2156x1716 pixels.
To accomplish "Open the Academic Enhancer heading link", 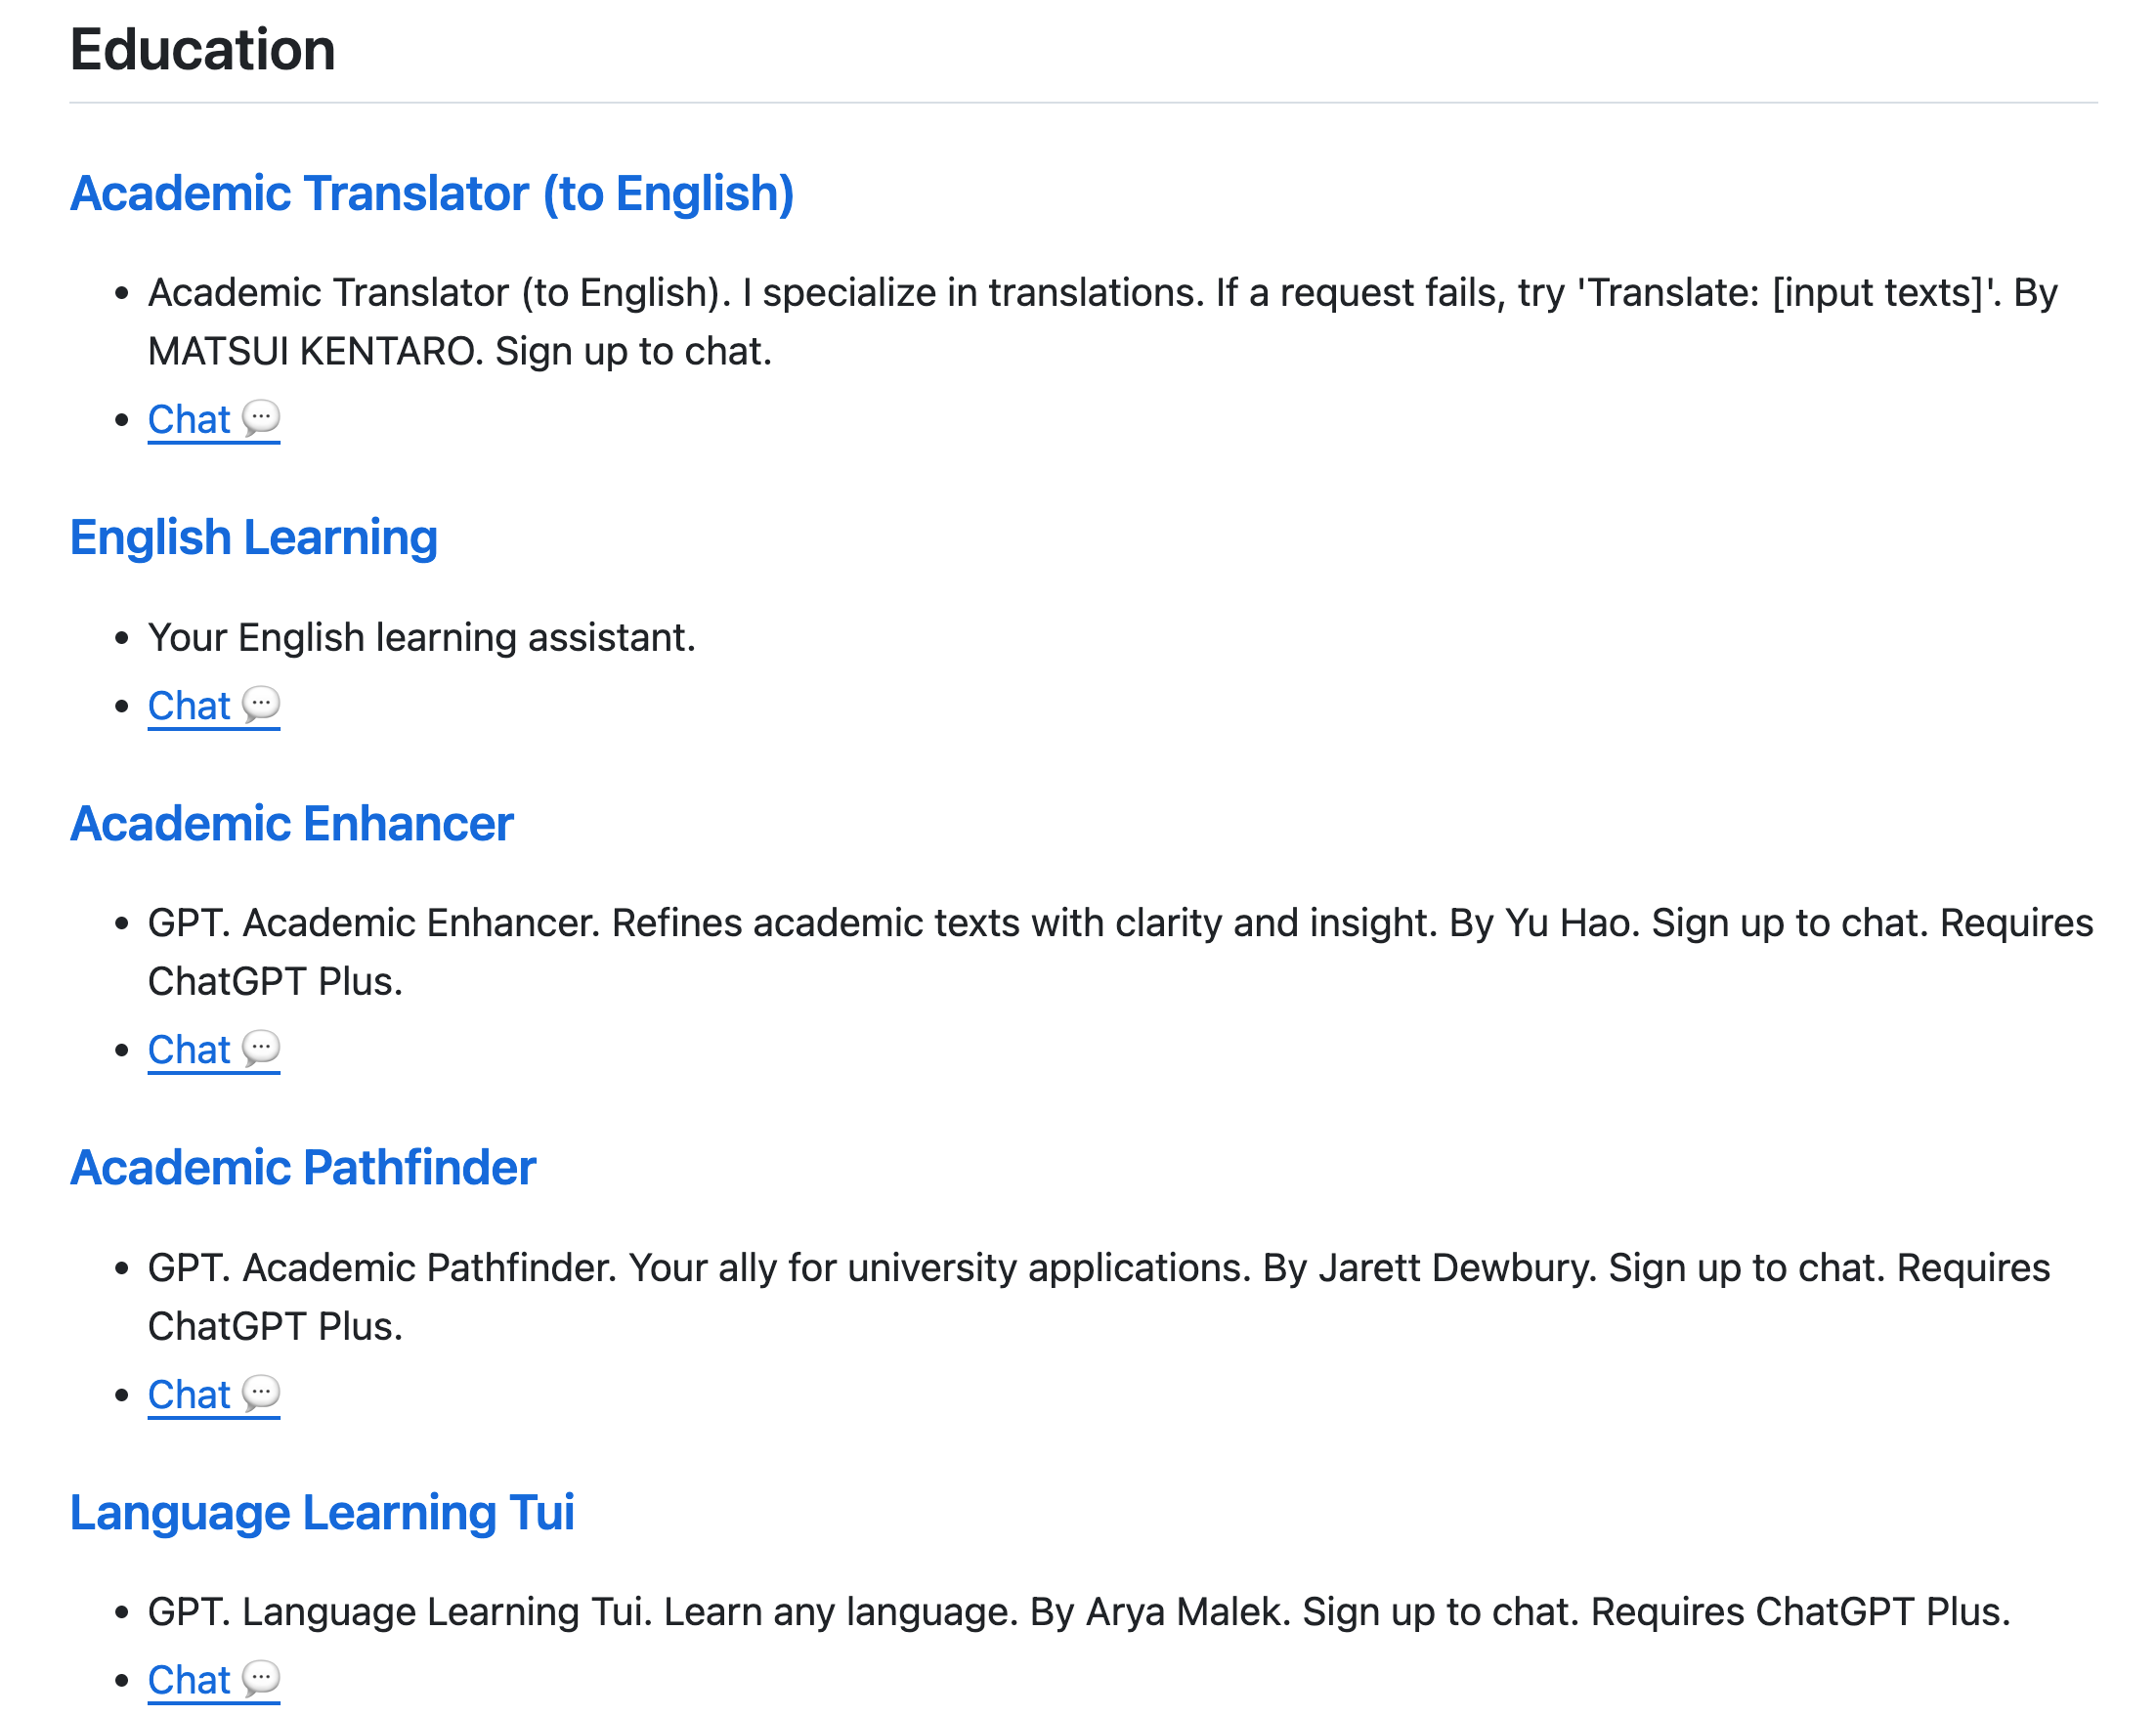I will 291,824.
